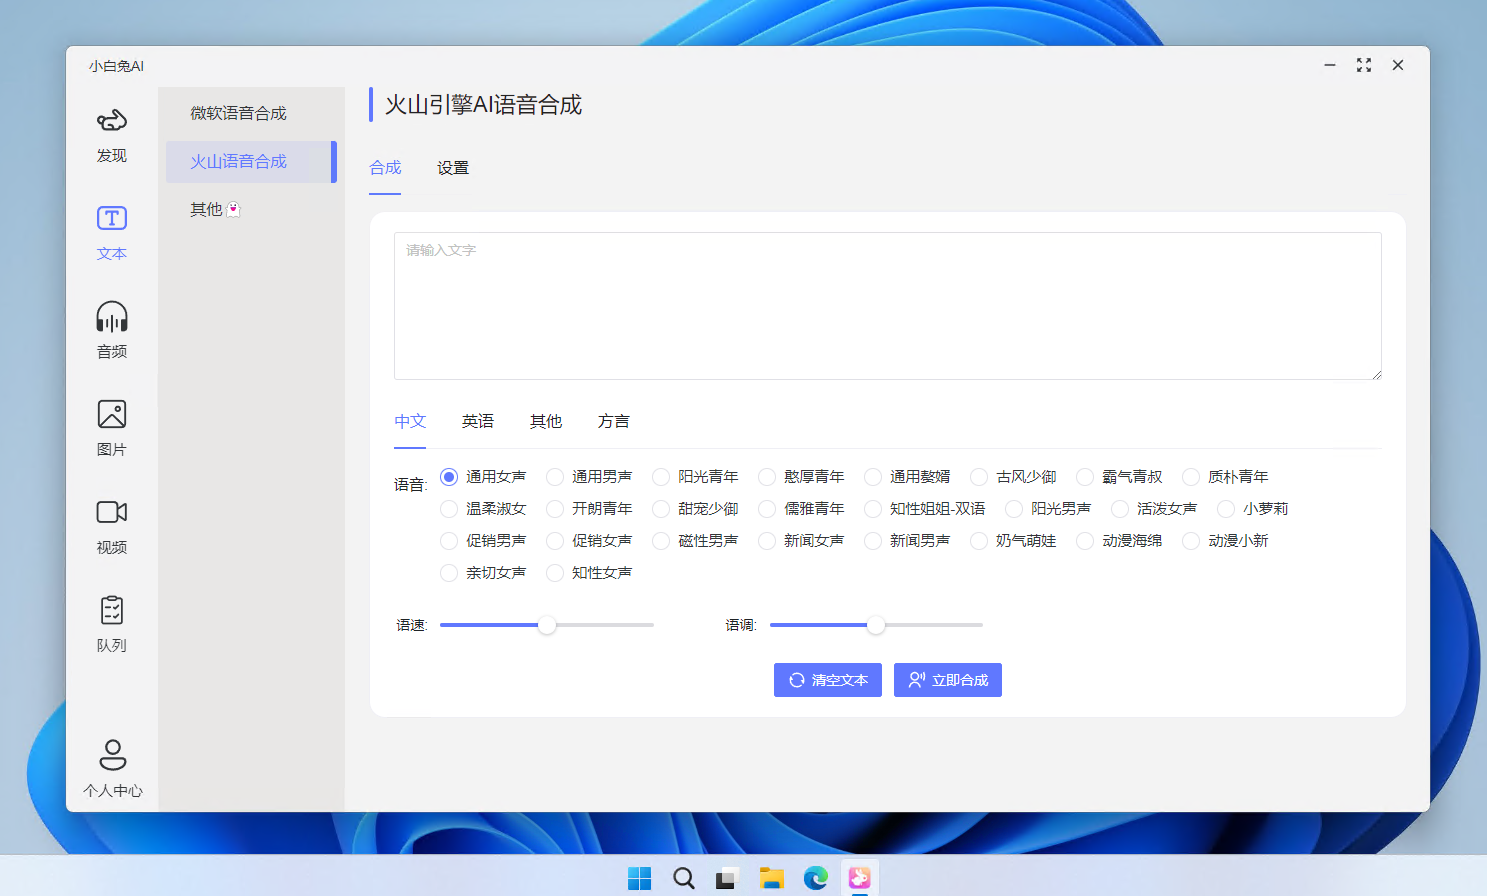Open the 视频 section
This screenshot has width=1487, height=896.
[111, 525]
